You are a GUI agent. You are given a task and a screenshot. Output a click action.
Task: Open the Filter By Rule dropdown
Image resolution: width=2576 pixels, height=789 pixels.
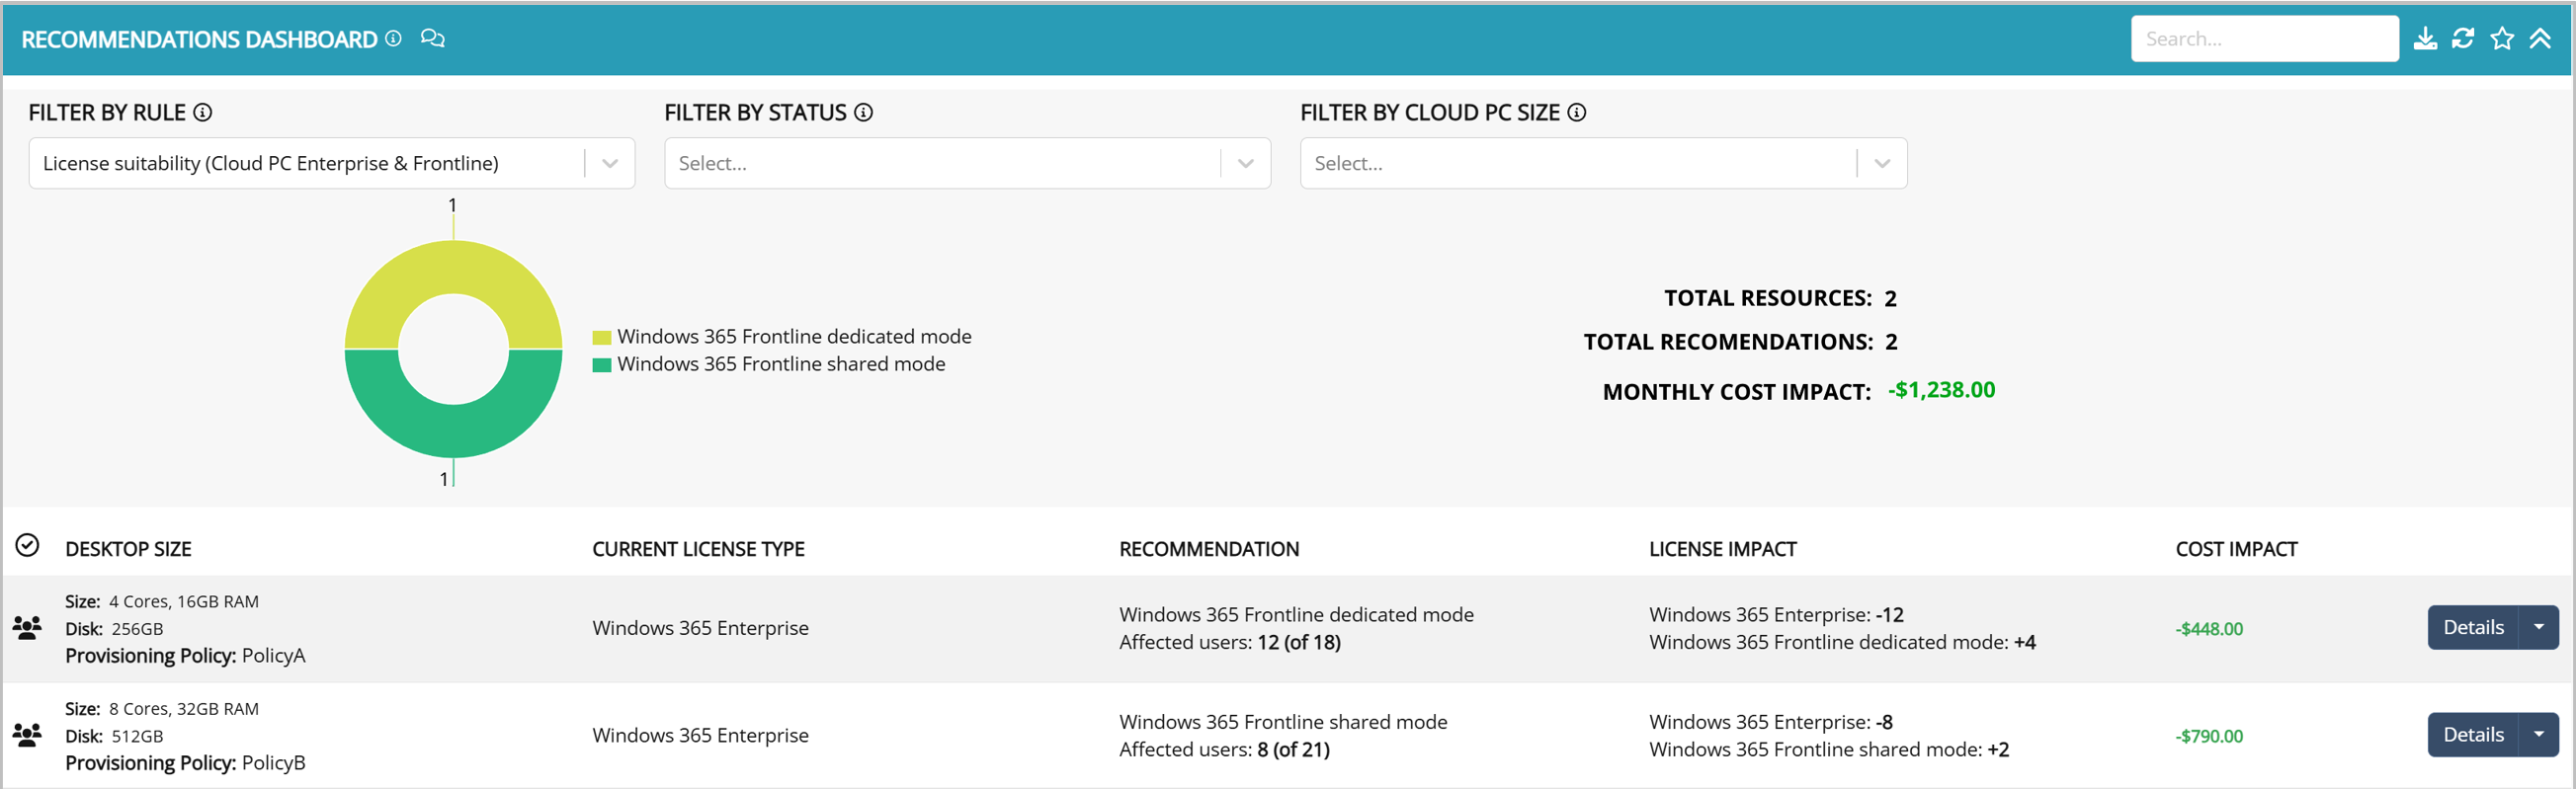point(609,164)
